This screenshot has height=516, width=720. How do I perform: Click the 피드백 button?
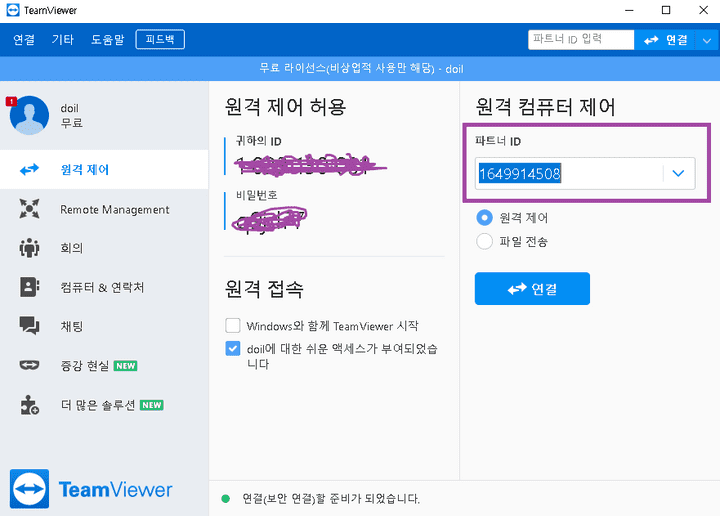(160, 39)
